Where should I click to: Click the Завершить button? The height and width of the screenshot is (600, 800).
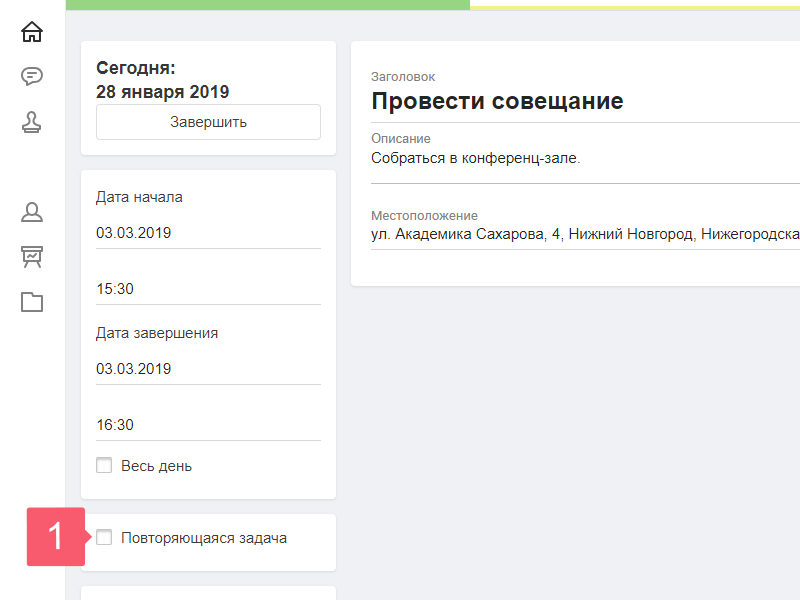[208, 122]
